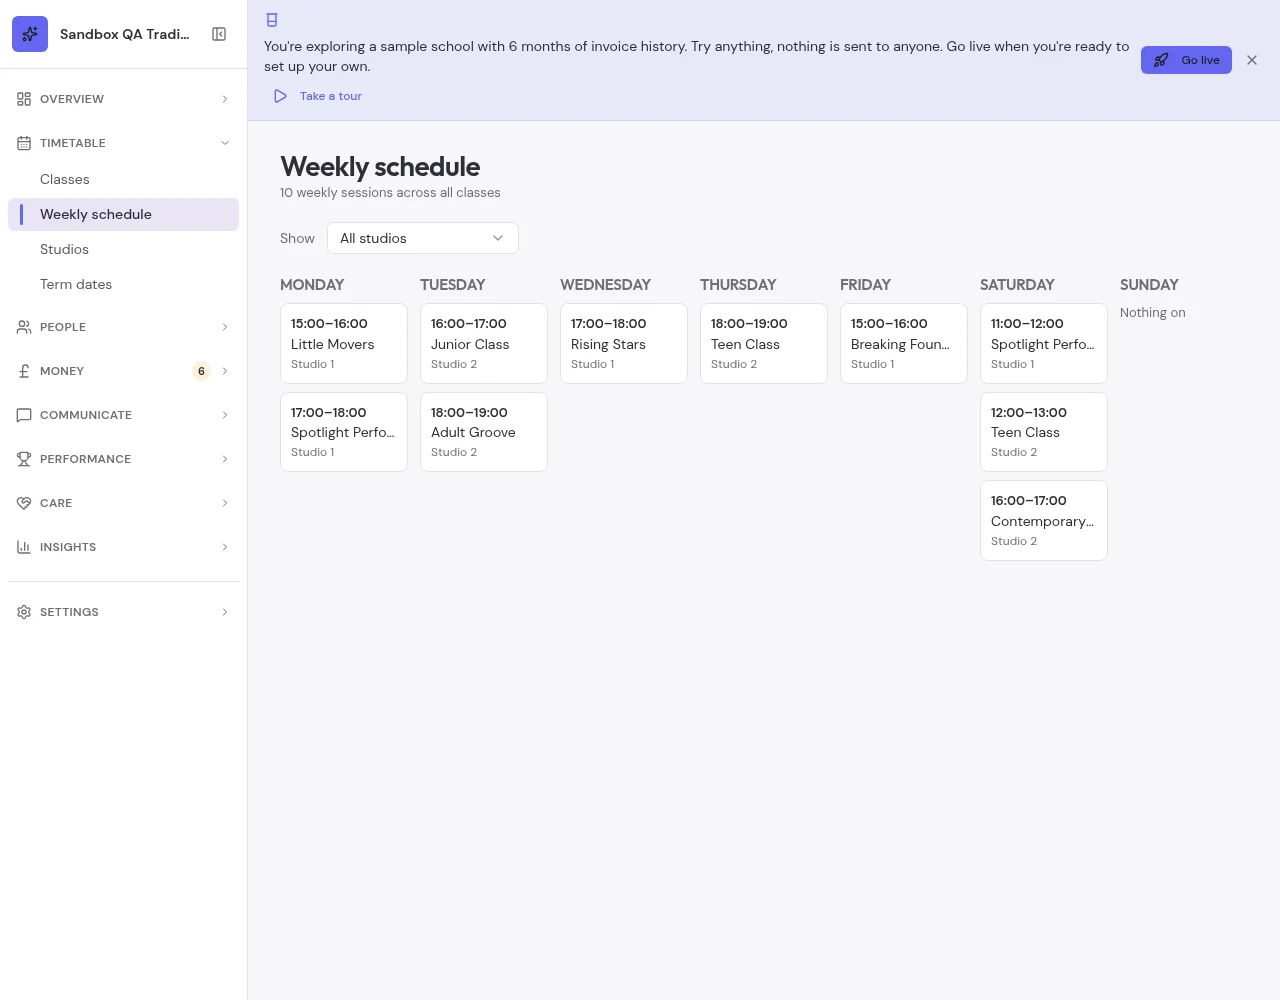Open Saturday's 11:00 Spotlight Performance card

click(x=1044, y=343)
